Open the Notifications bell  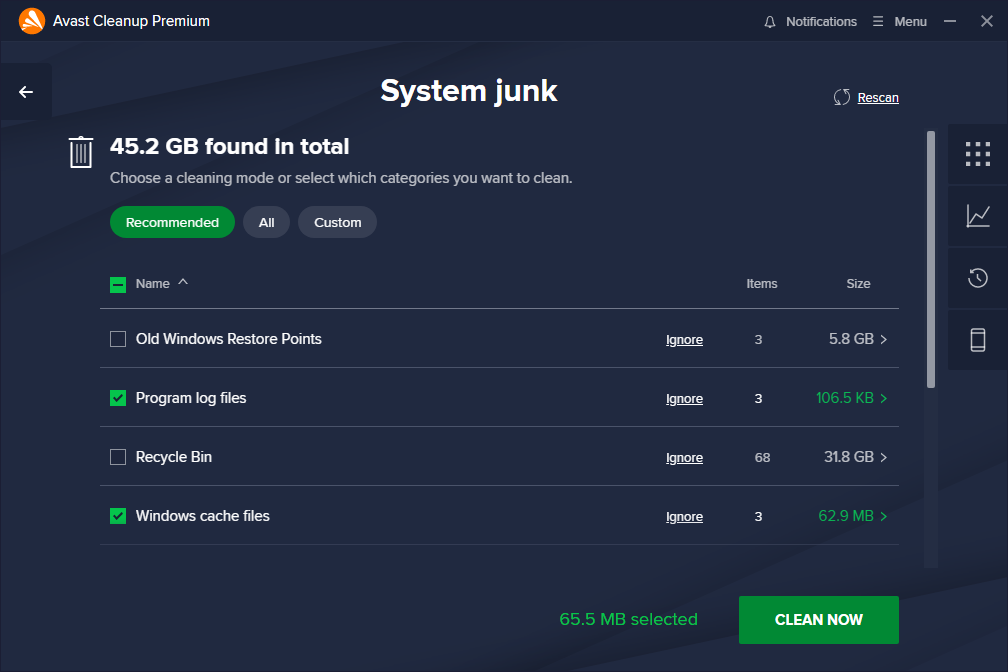click(x=768, y=21)
